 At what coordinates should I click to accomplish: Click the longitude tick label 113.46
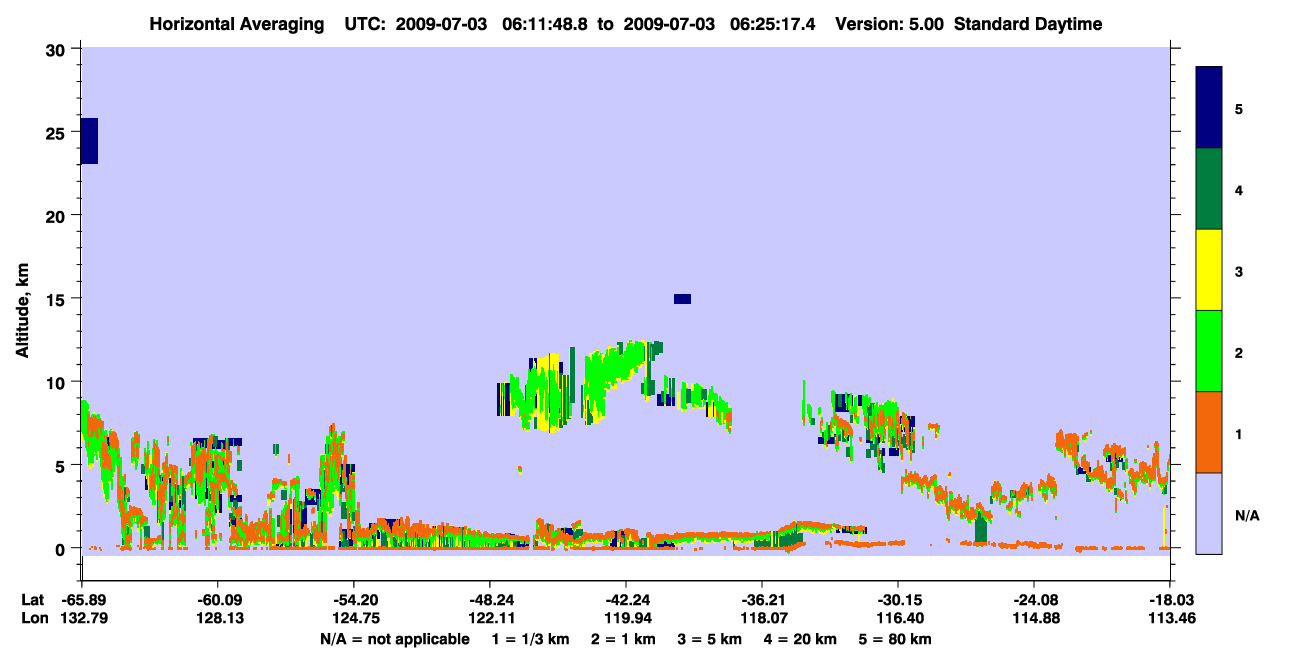coord(1171,619)
